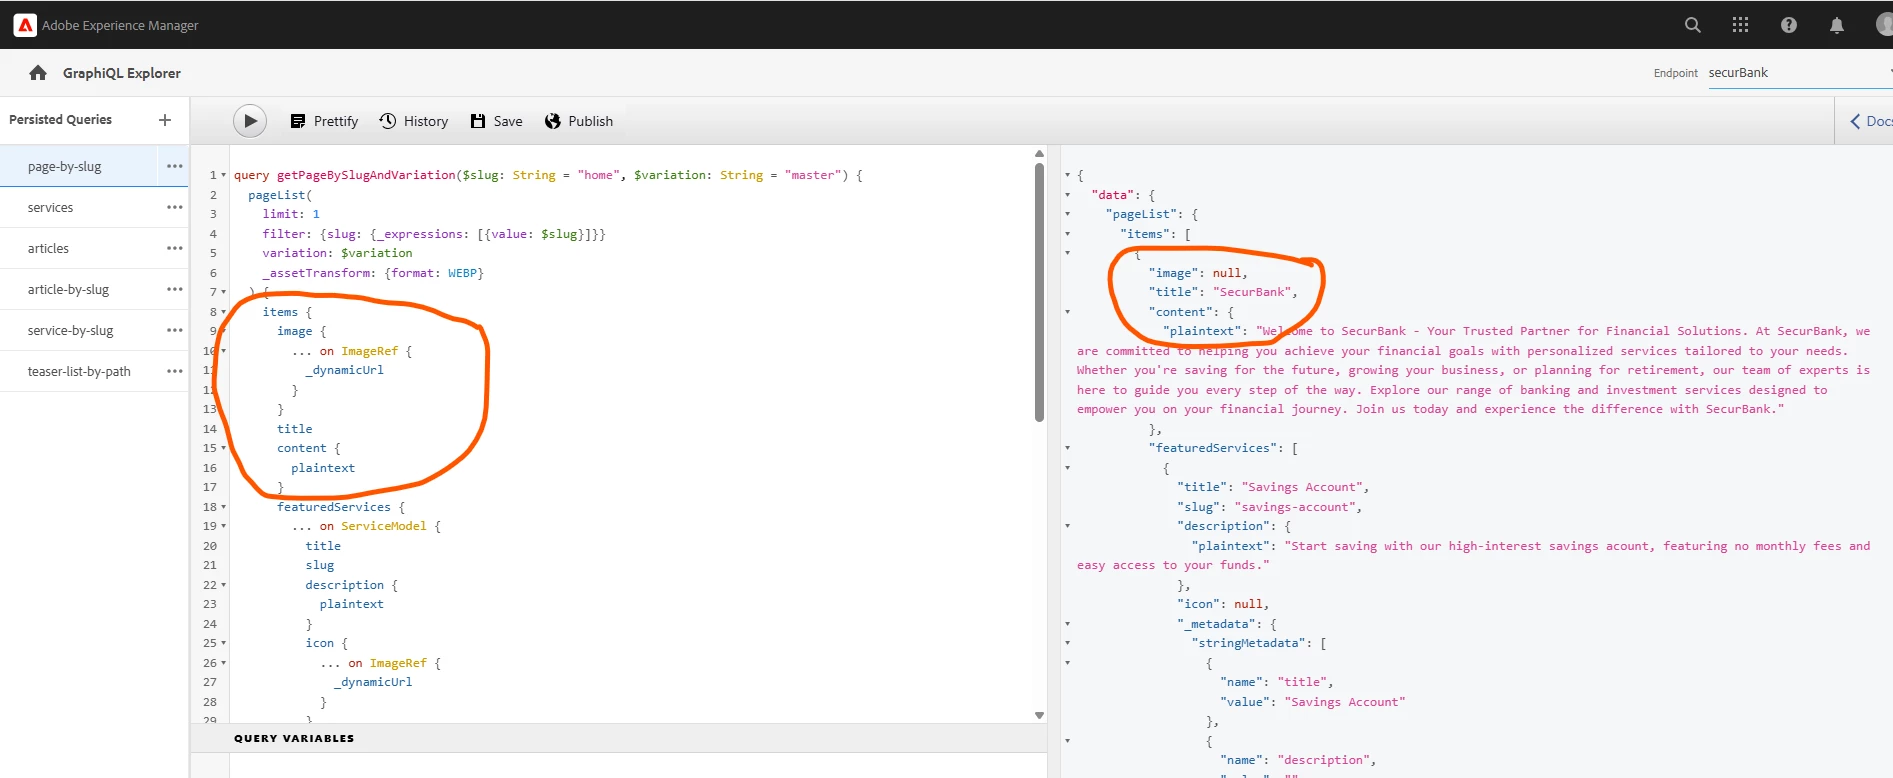Collapse the "pageList" object in results

pos(1068,214)
